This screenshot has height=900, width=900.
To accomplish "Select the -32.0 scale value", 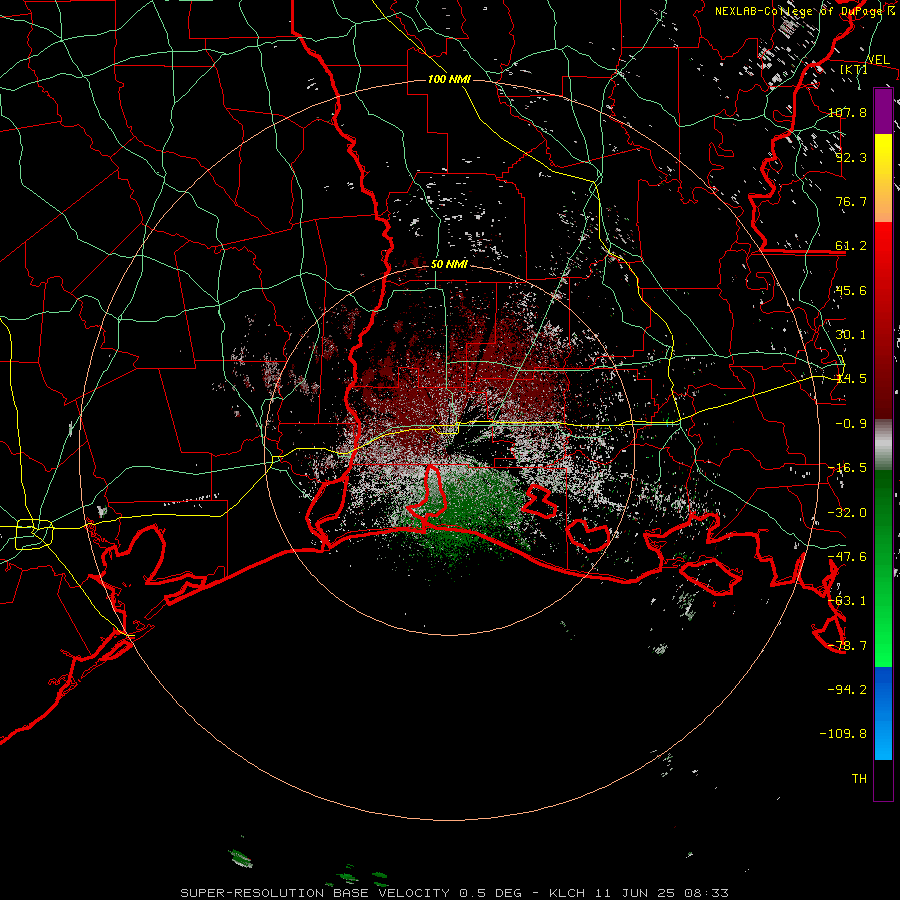I will [848, 513].
